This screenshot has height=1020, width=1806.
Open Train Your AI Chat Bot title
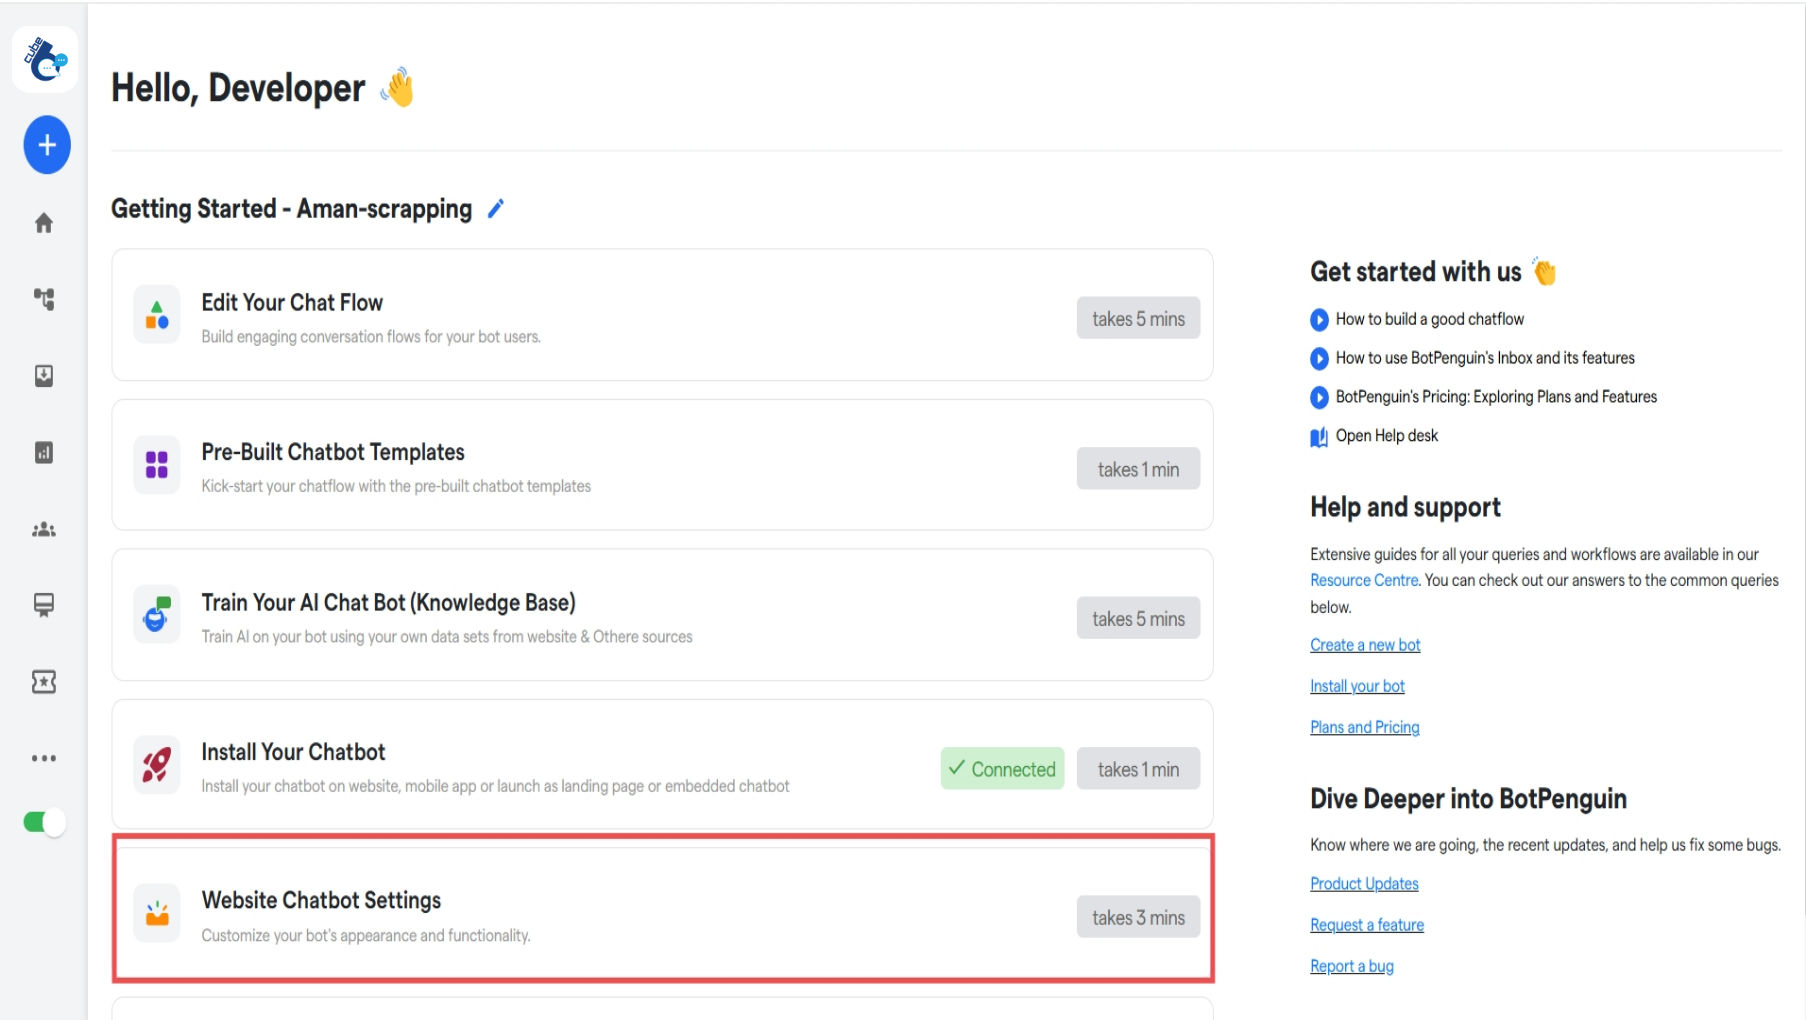(388, 602)
